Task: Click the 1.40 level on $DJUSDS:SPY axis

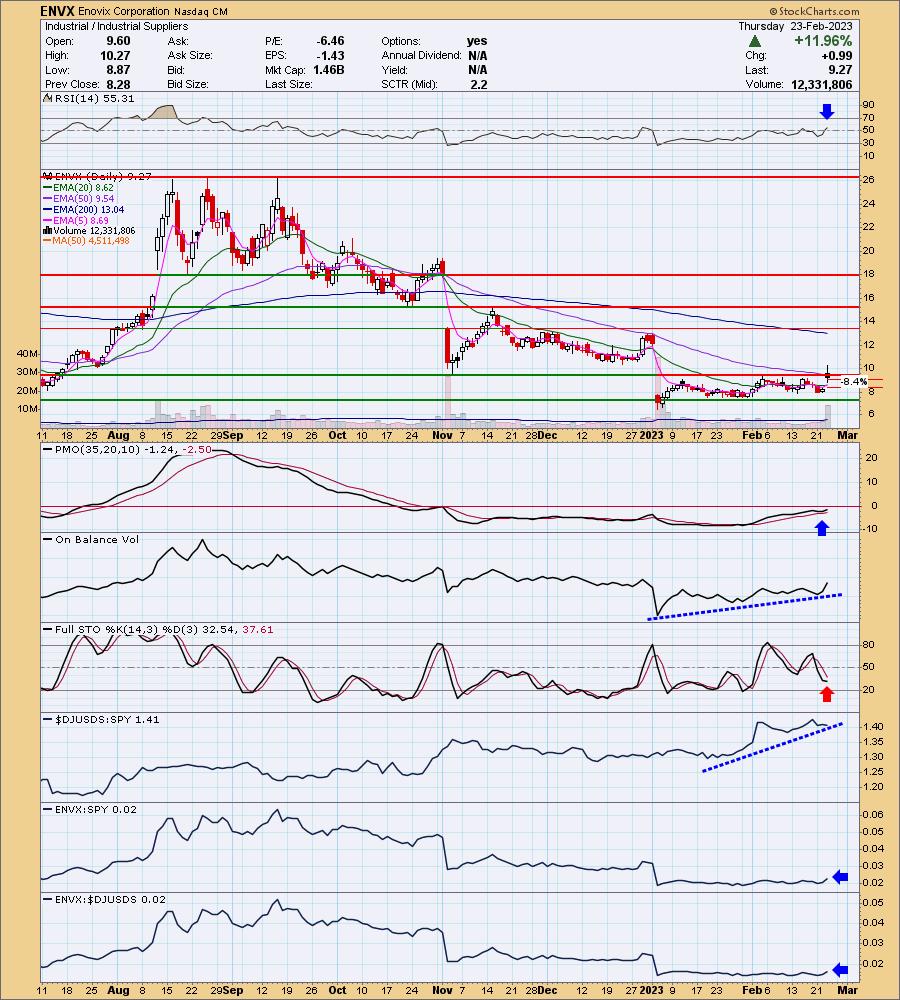Action: (873, 726)
